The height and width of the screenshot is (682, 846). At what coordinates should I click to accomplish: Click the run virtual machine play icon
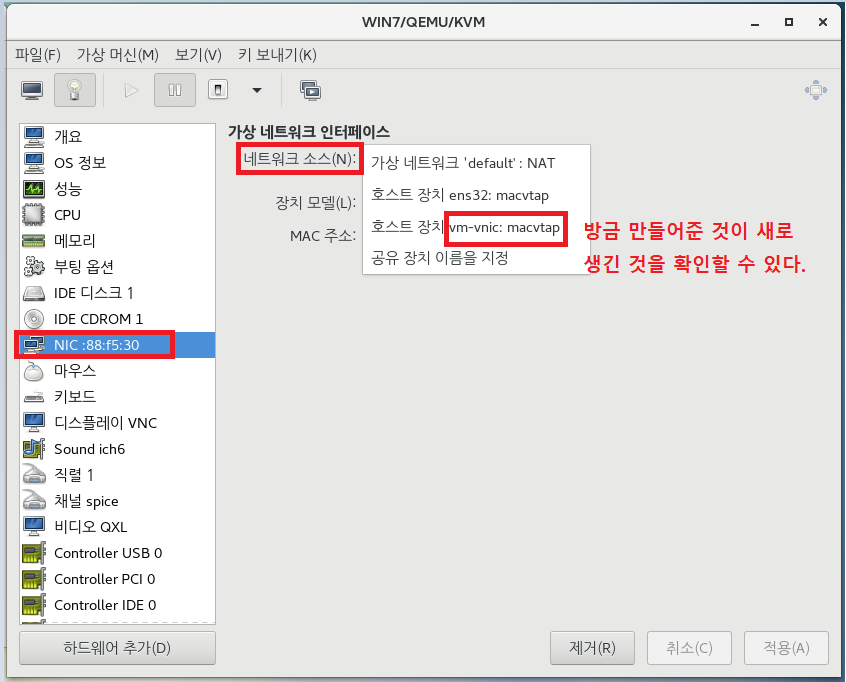click(131, 91)
